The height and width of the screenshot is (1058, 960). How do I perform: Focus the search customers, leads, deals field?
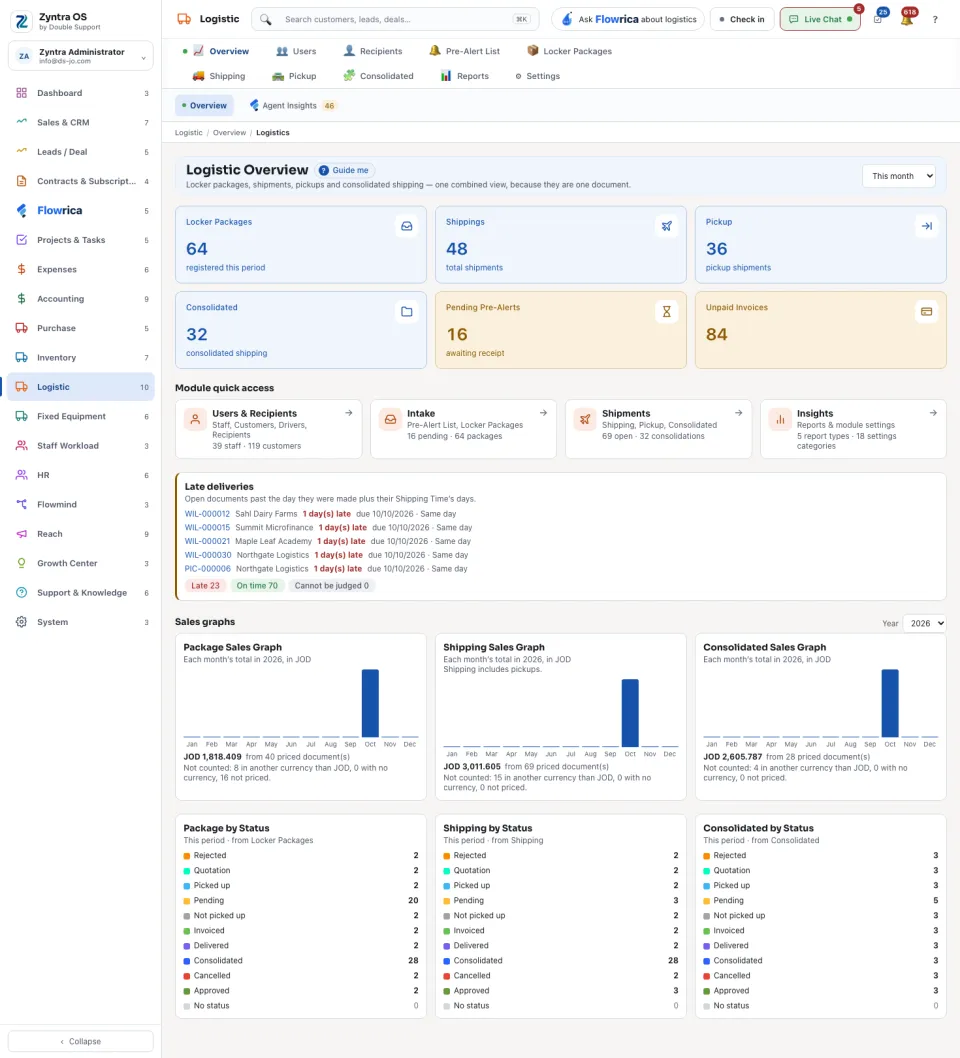tap(395, 20)
